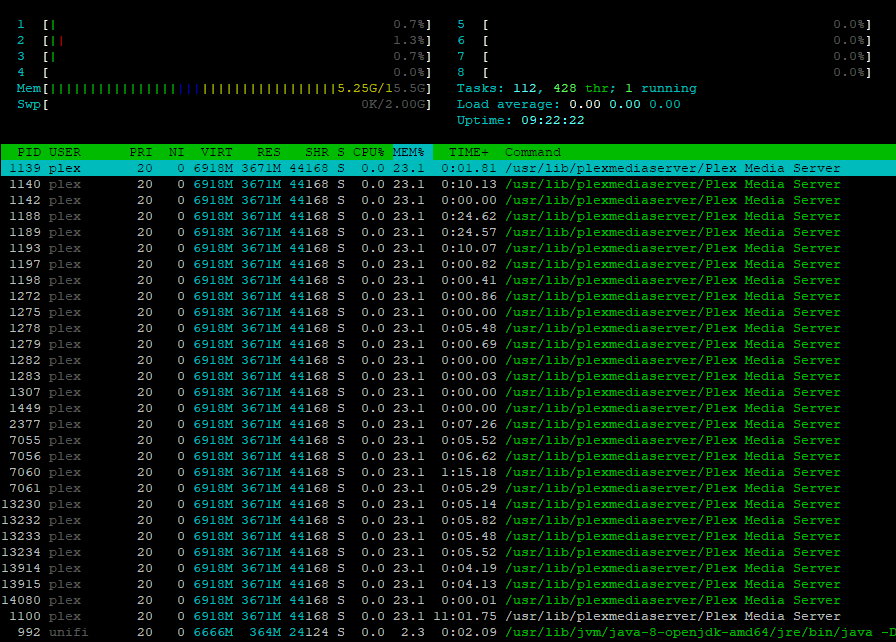
Task: Select process row with PID 7055
Action: tap(448, 440)
